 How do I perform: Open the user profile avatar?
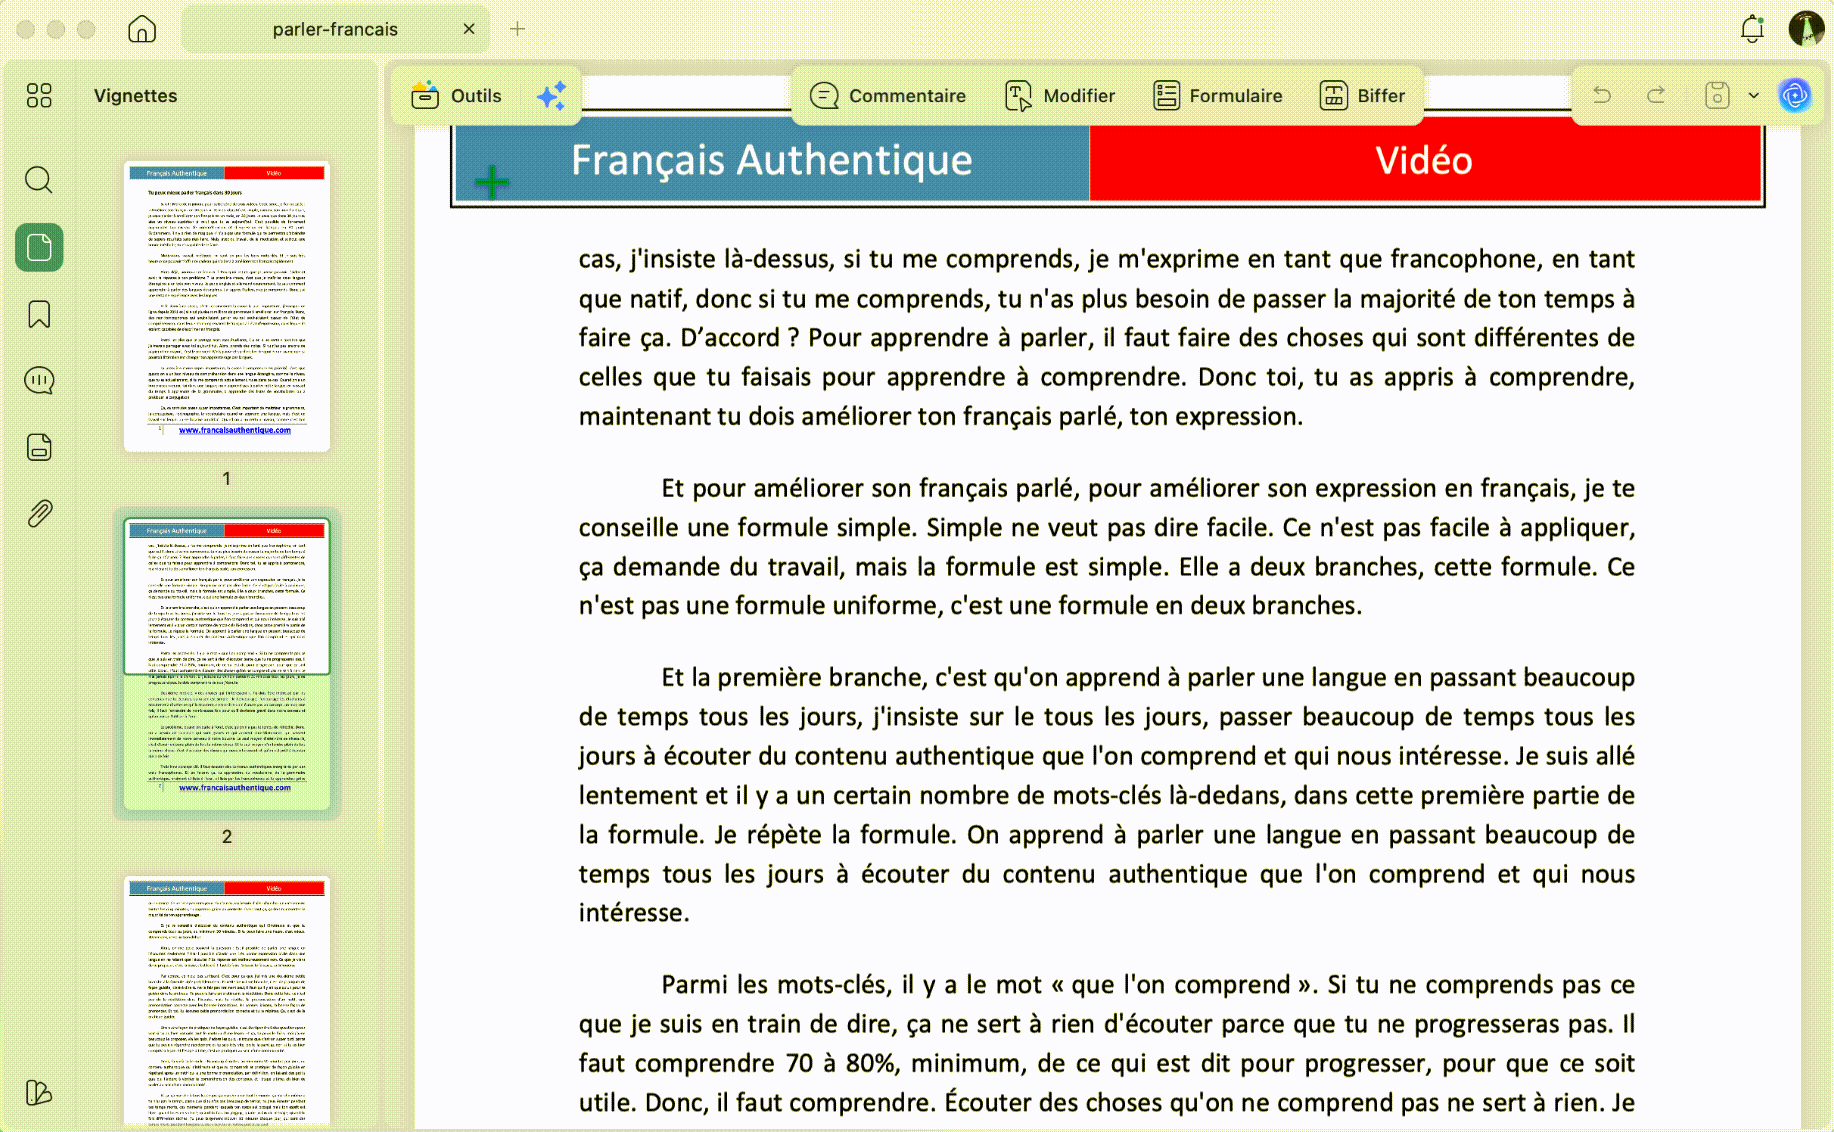pyautogui.click(x=1806, y=29)
